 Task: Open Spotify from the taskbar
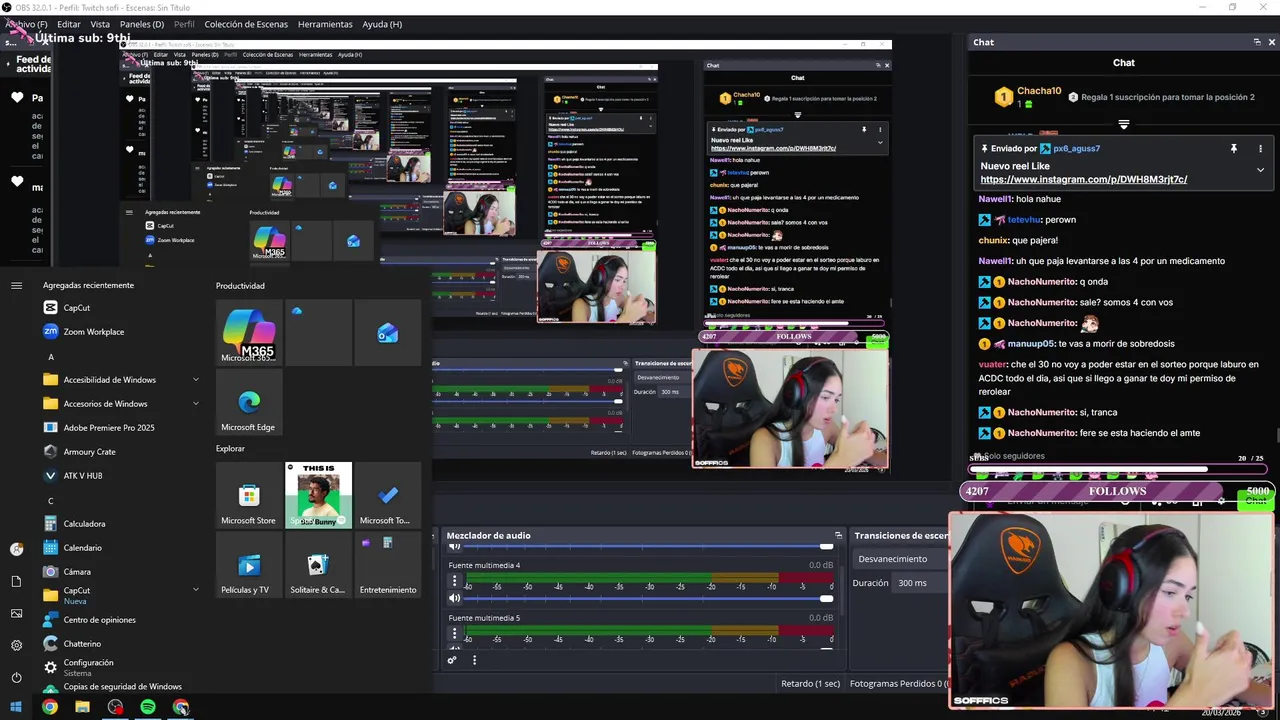click(148, 707)
